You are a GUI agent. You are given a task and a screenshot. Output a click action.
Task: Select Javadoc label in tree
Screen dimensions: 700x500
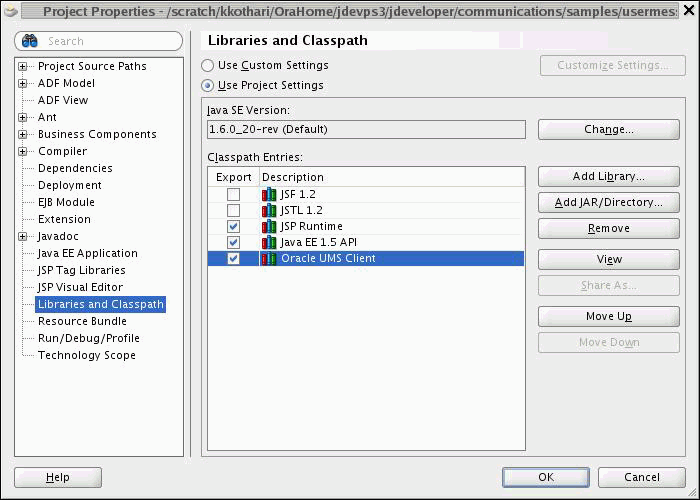[x=58, y=236]
